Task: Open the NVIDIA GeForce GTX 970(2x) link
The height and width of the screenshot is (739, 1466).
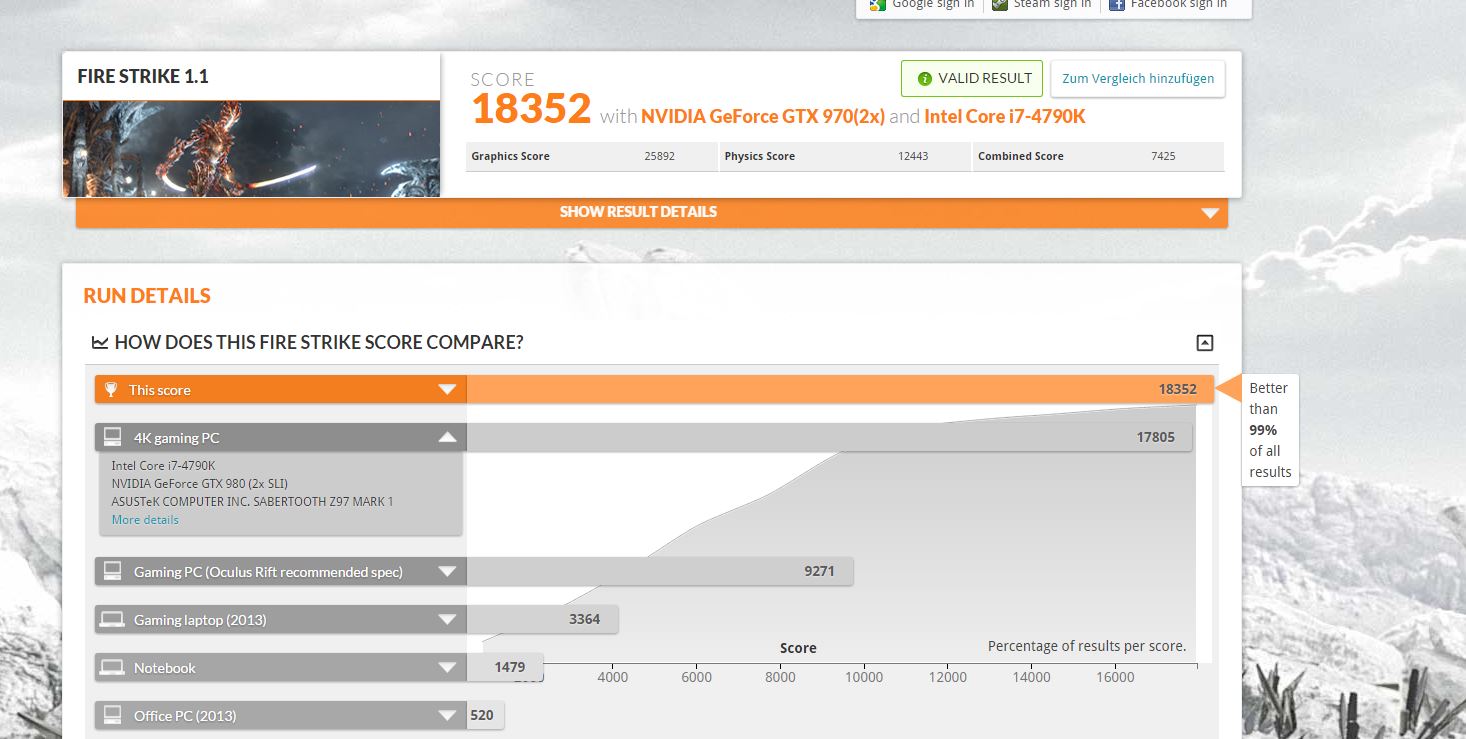Action: coord(763,116)
